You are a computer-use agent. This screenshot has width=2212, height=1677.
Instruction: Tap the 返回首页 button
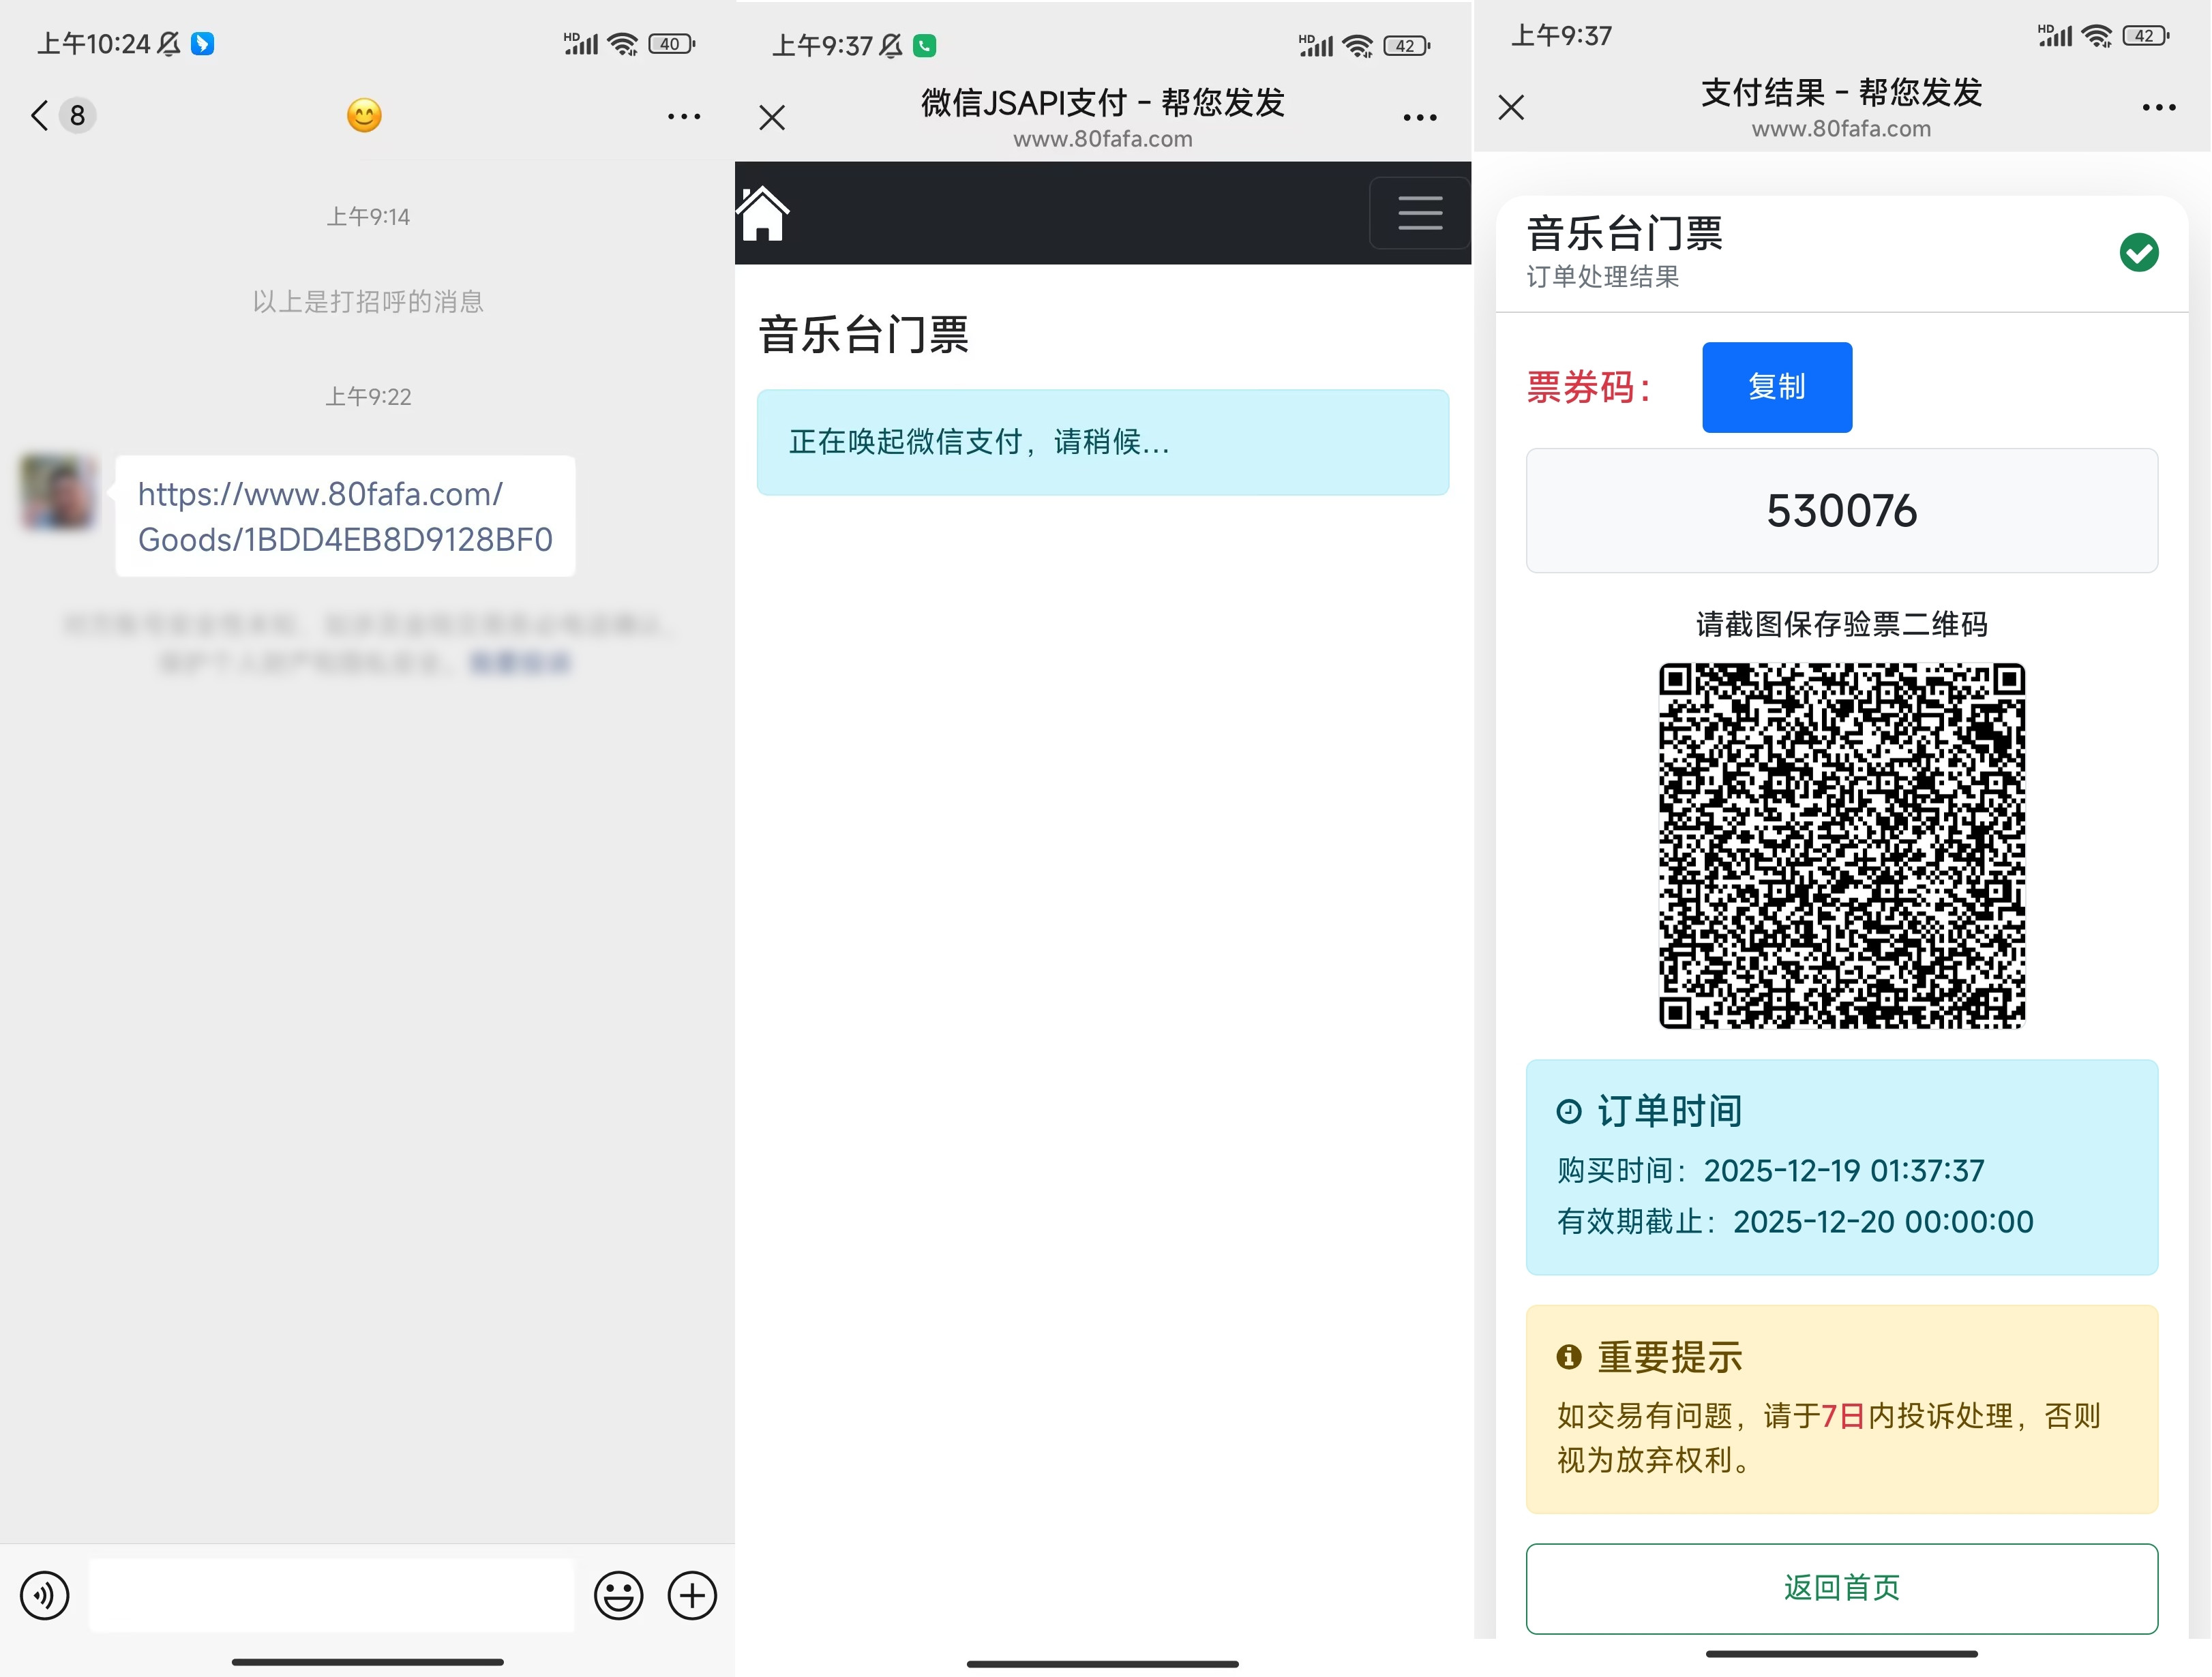(1841, 1587)
